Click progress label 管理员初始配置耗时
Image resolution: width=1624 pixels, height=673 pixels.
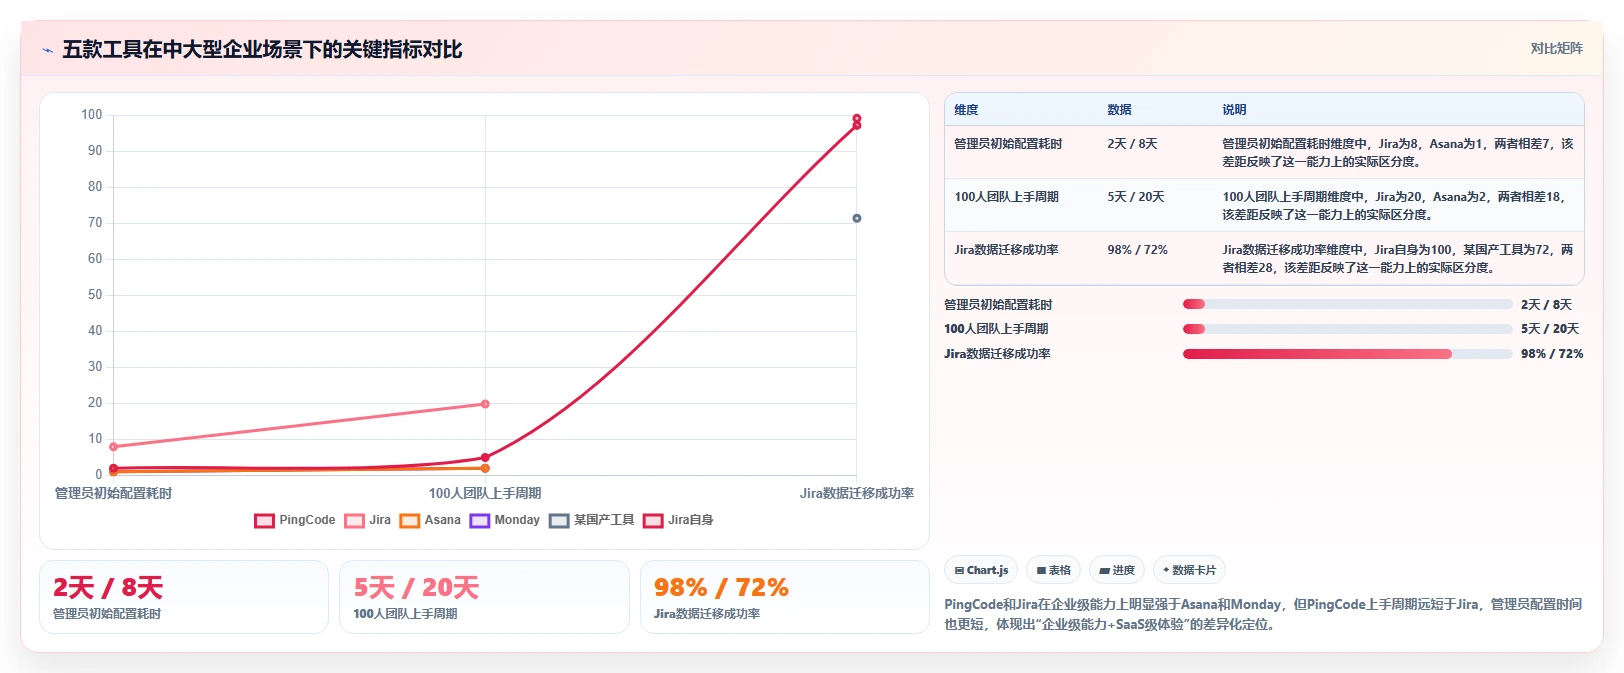998,305
